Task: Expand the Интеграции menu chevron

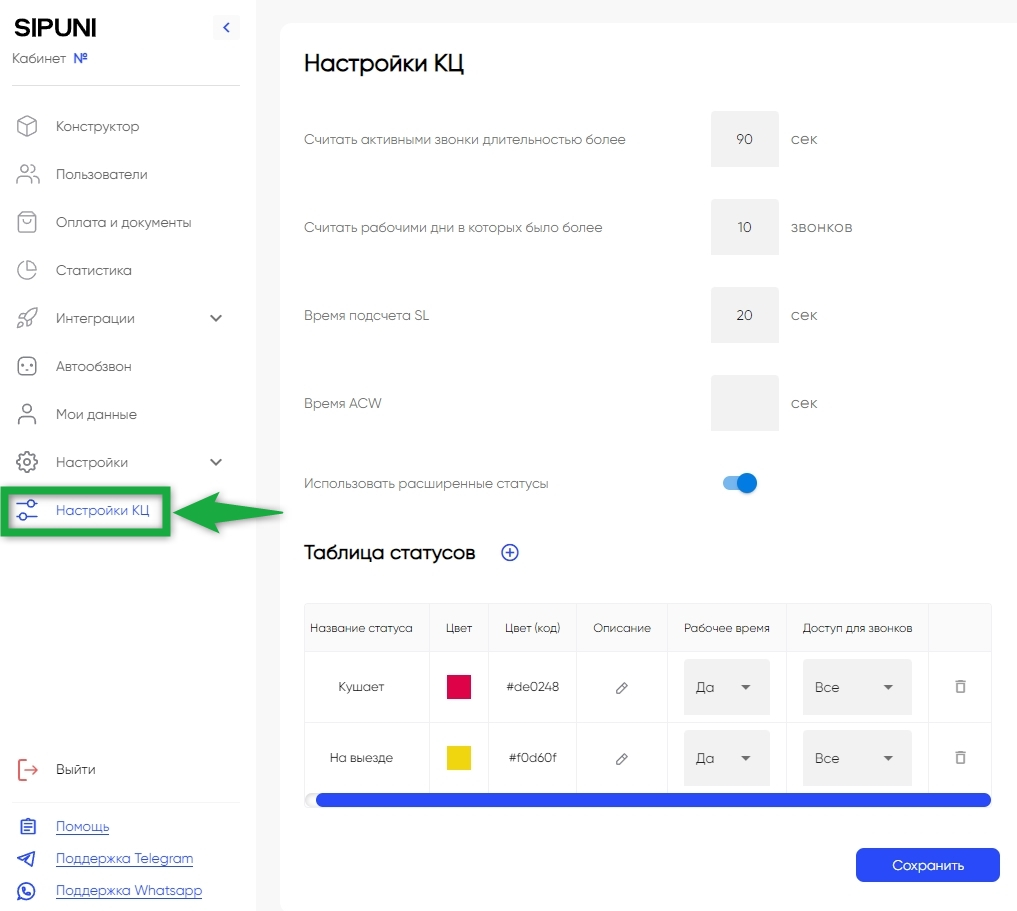Action: 216,318
